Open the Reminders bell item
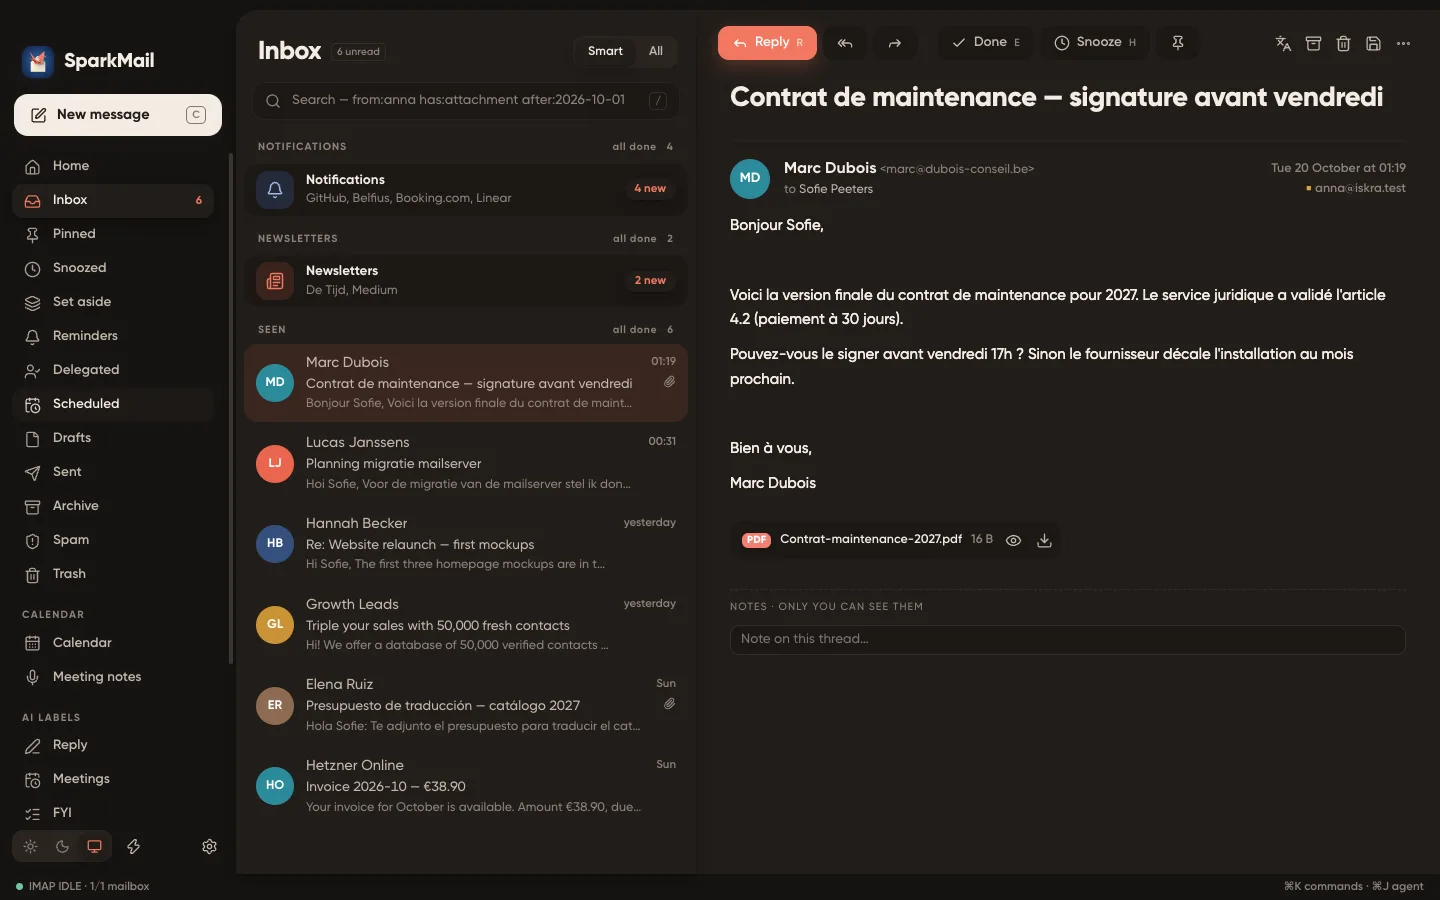 (x=113, y=336)
